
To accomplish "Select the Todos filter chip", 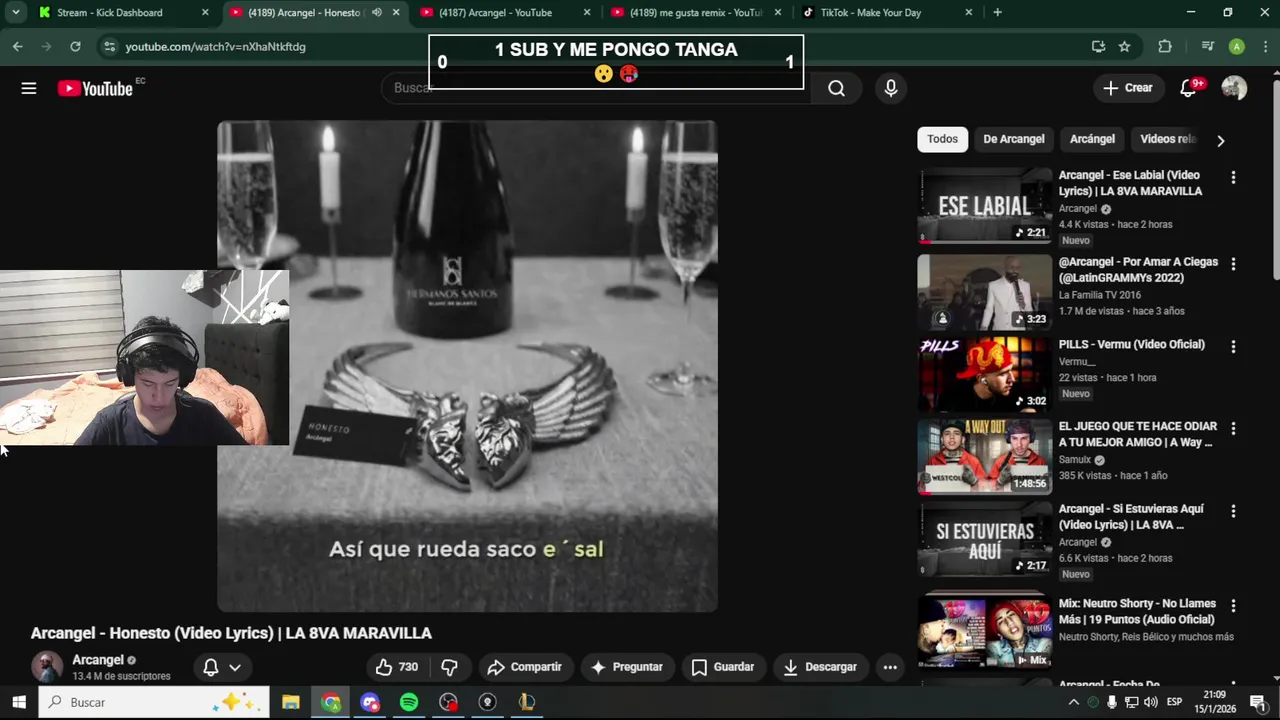I will coord(942,139).
